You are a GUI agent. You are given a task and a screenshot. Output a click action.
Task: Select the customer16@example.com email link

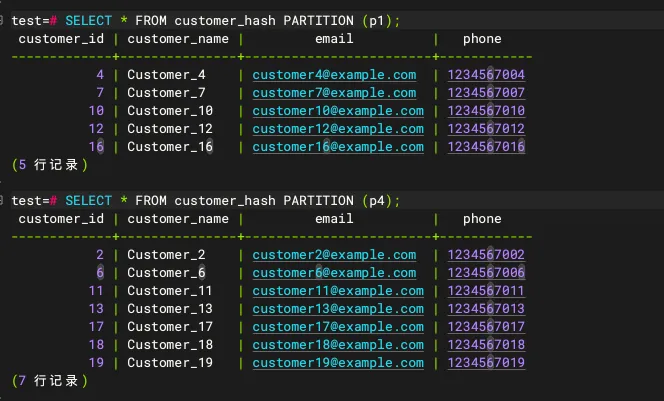coord(338,147)
